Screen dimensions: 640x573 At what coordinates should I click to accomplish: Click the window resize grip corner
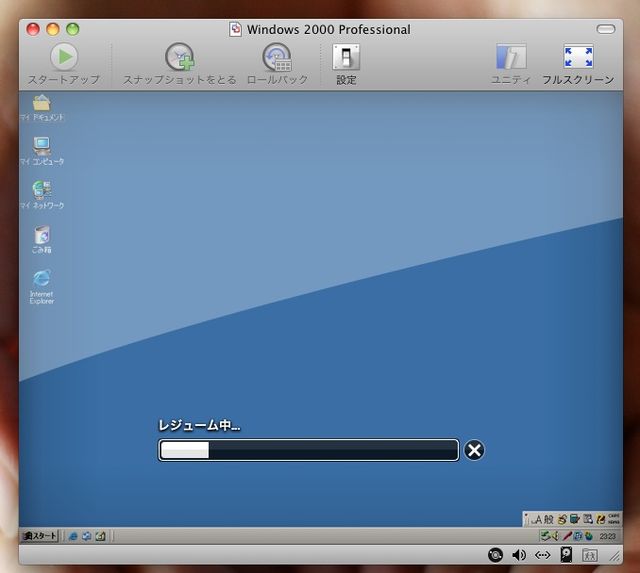[x=615, y=556]
